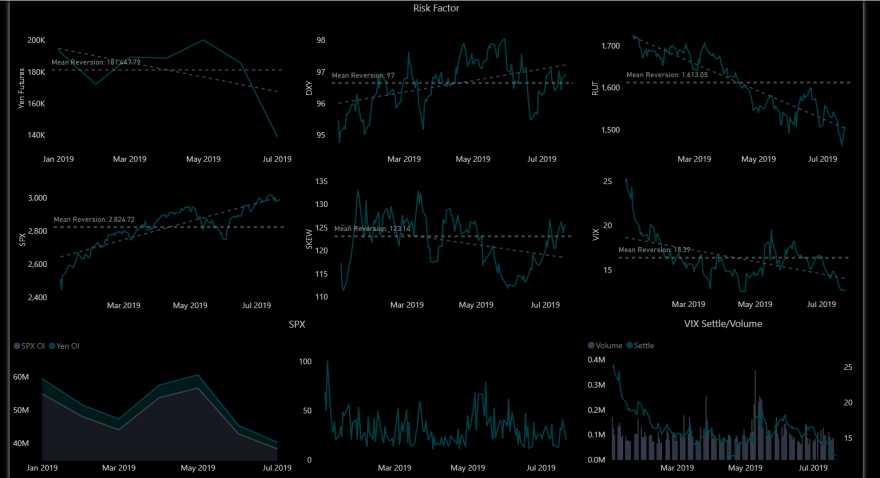Click the SKEW axis title
The image size is (880, 478).
tap(309, 240)
